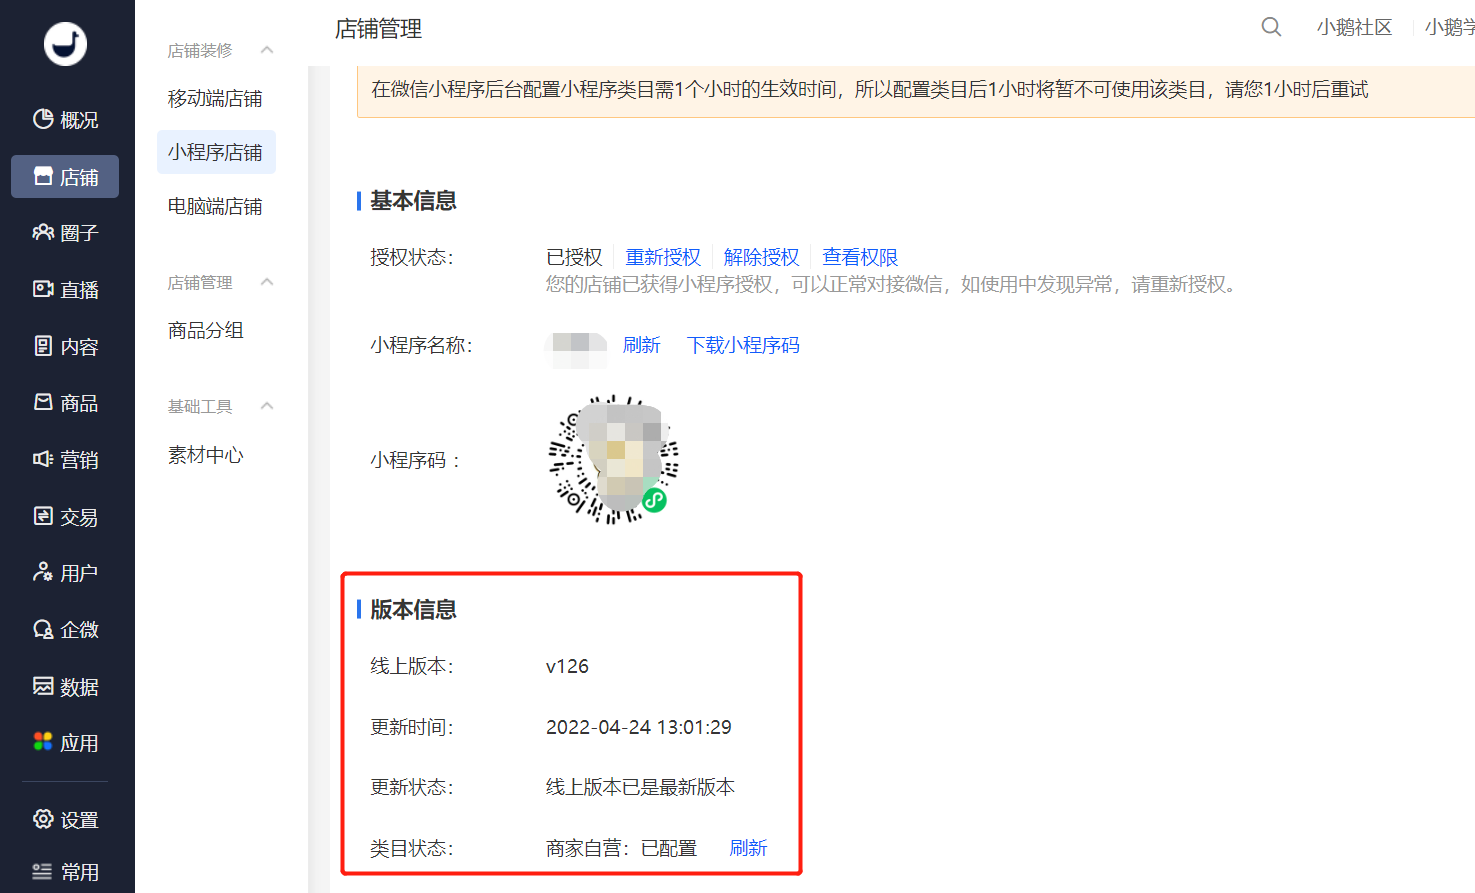1475x893 pixels.
Task: Select 电脑端店铺 in the submenu
Action: coord(215,206)
